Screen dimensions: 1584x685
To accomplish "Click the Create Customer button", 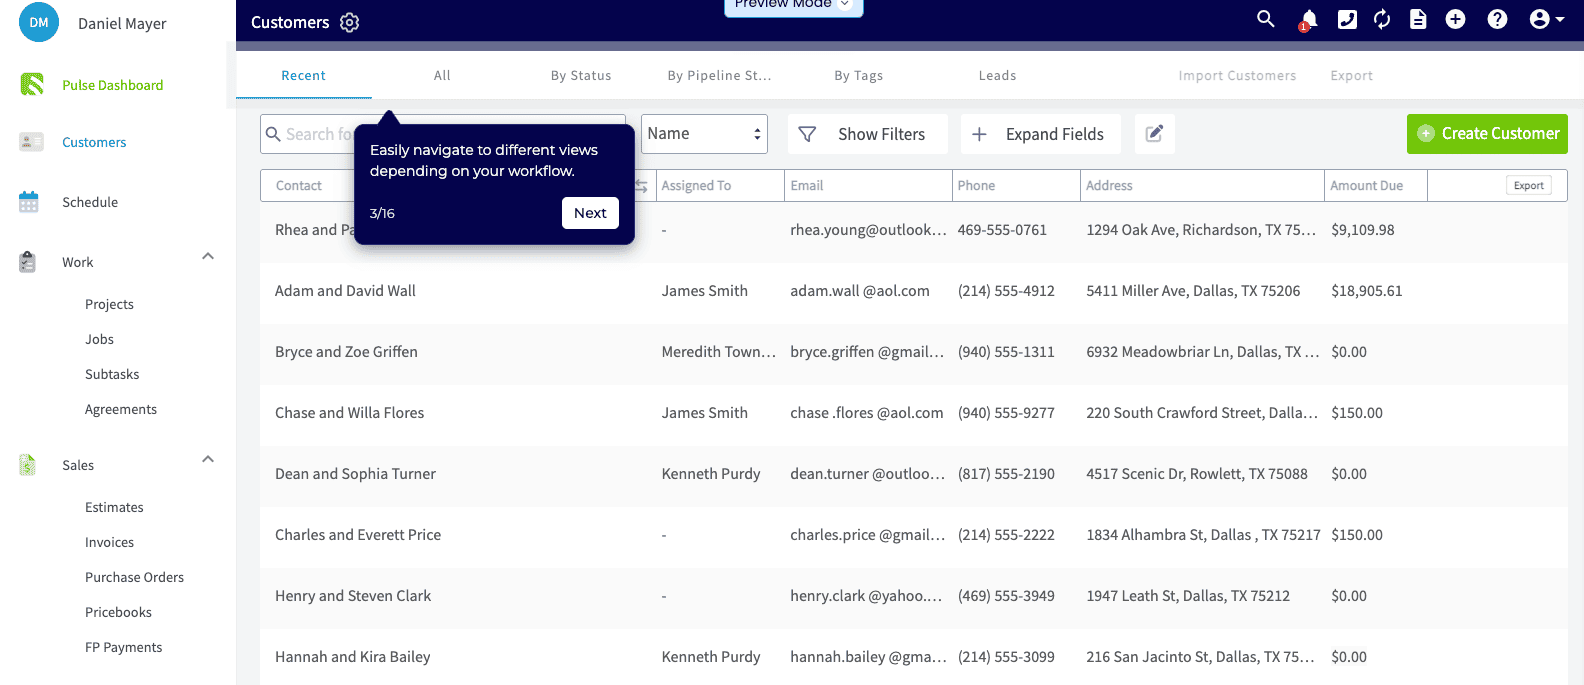I will [1487, 134].
